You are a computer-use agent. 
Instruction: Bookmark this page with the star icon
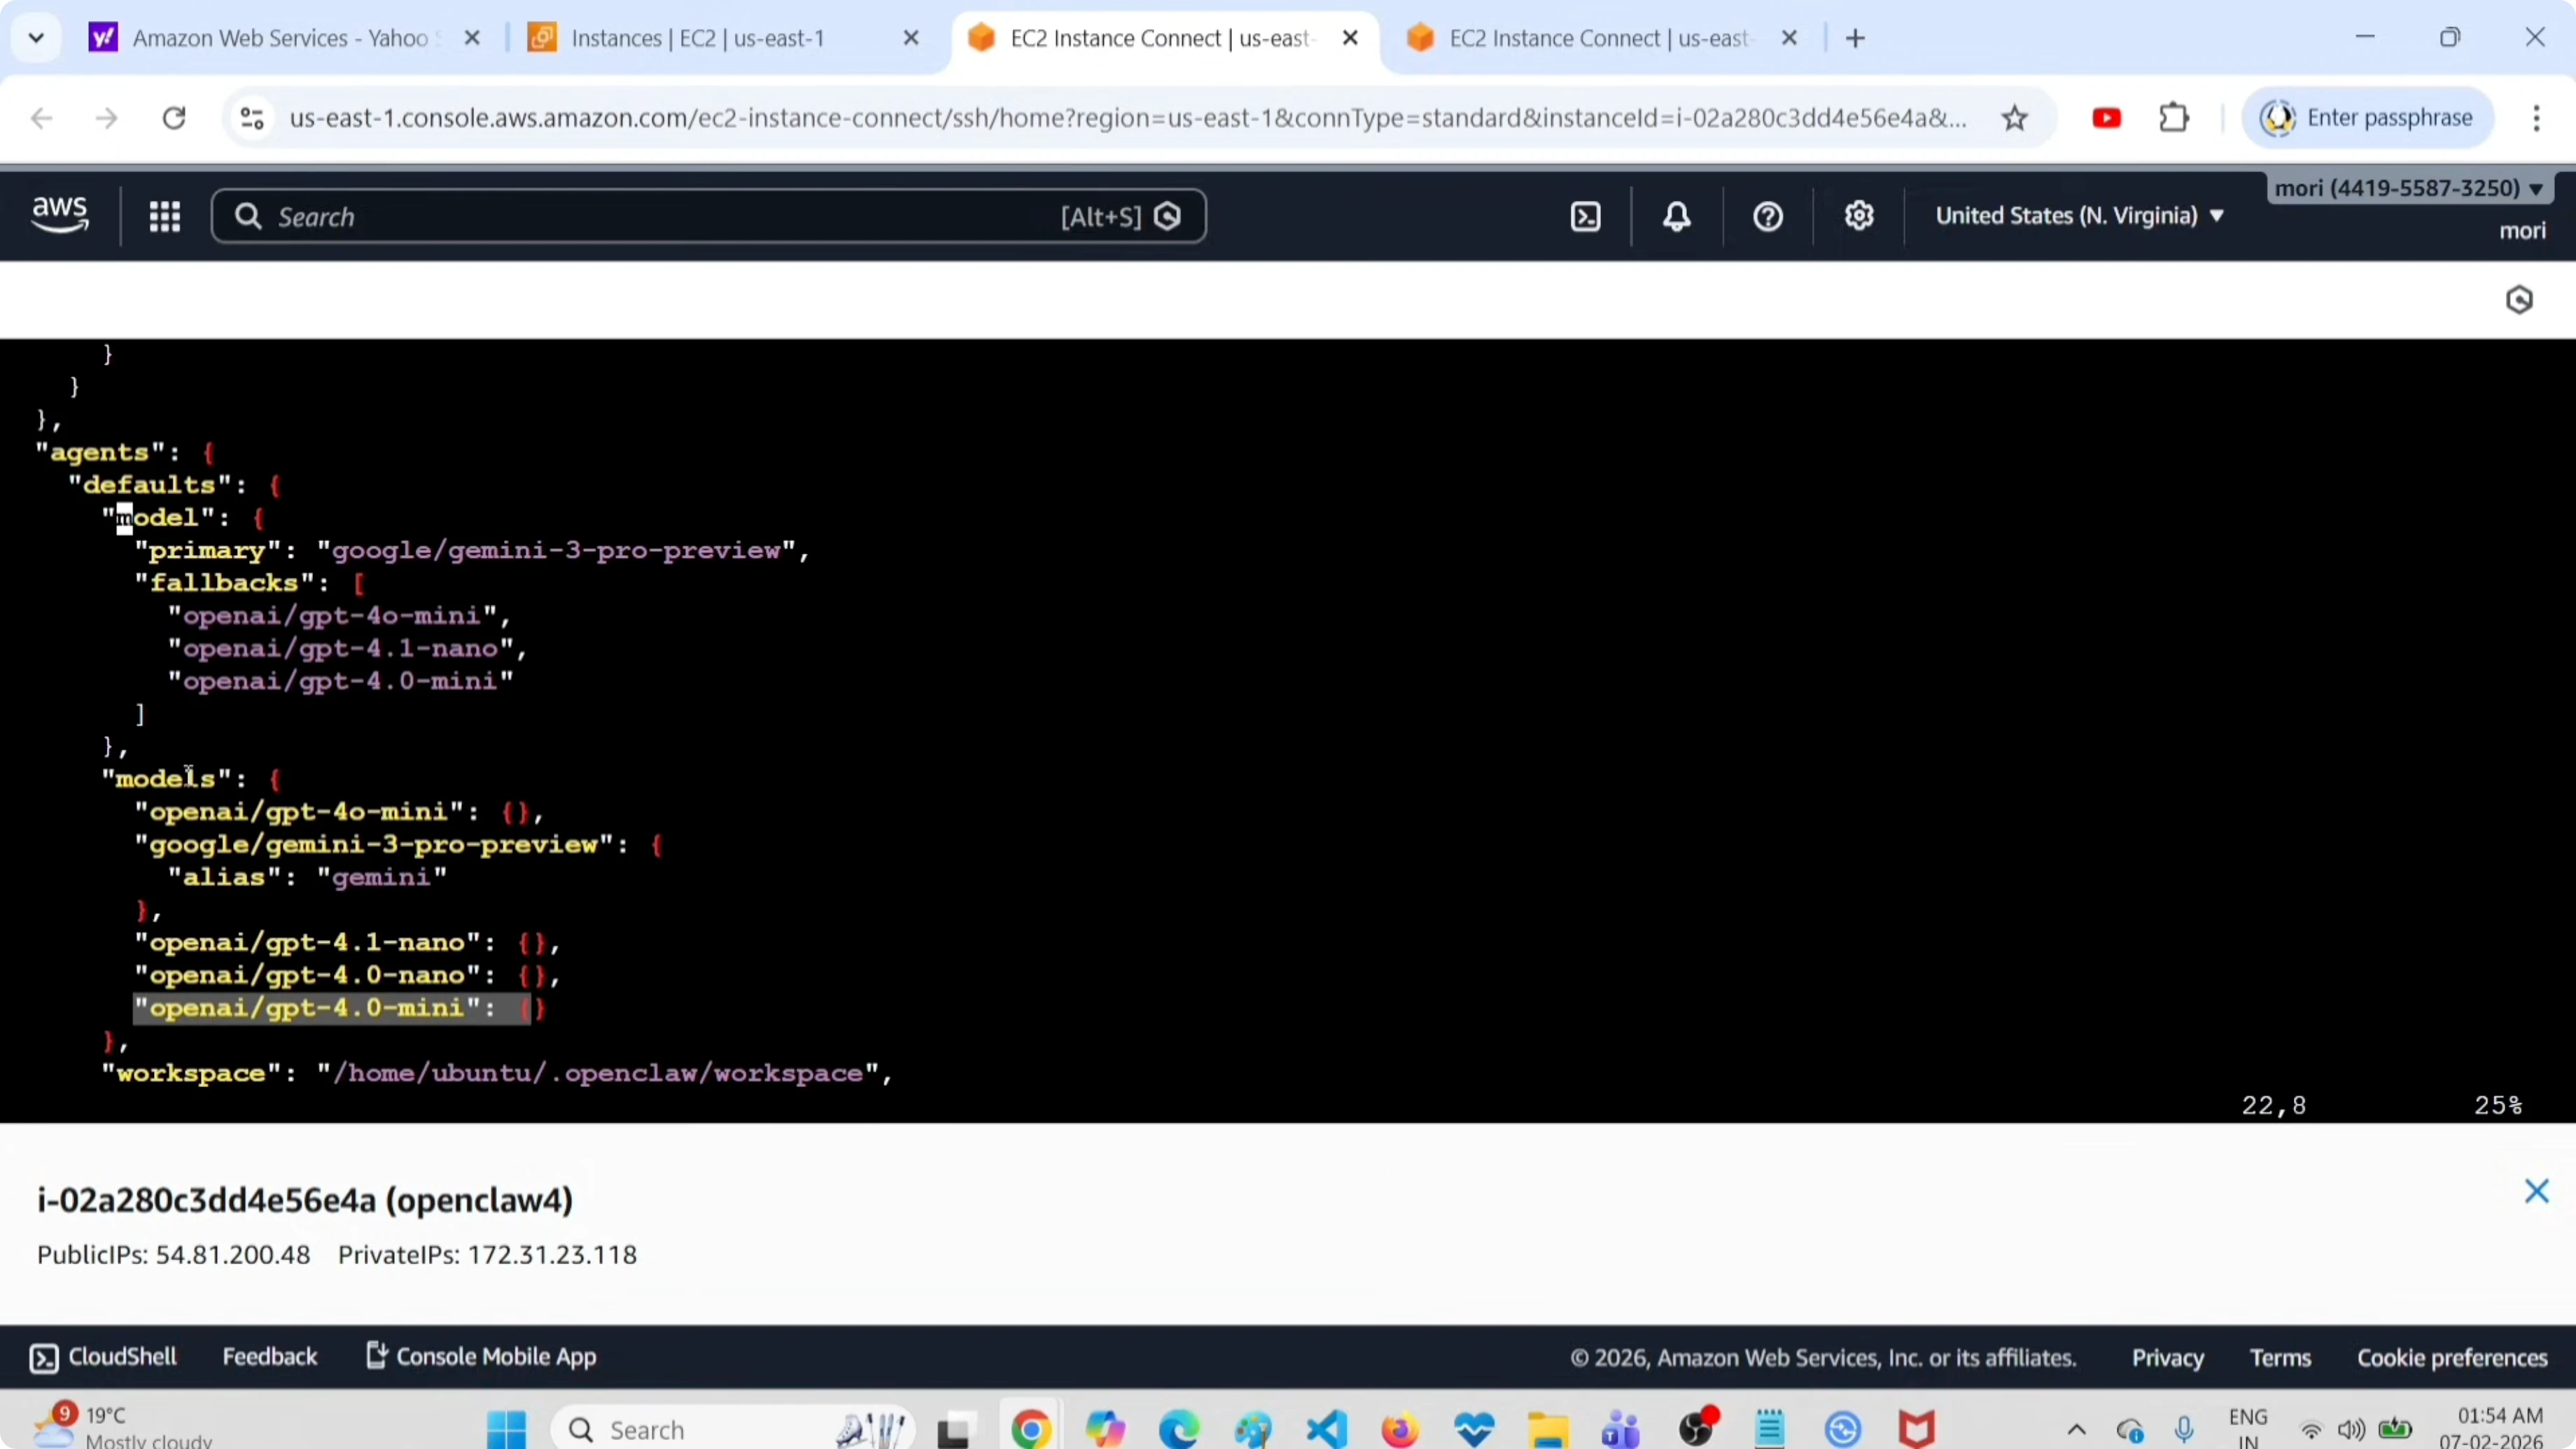pos(2014,119)
